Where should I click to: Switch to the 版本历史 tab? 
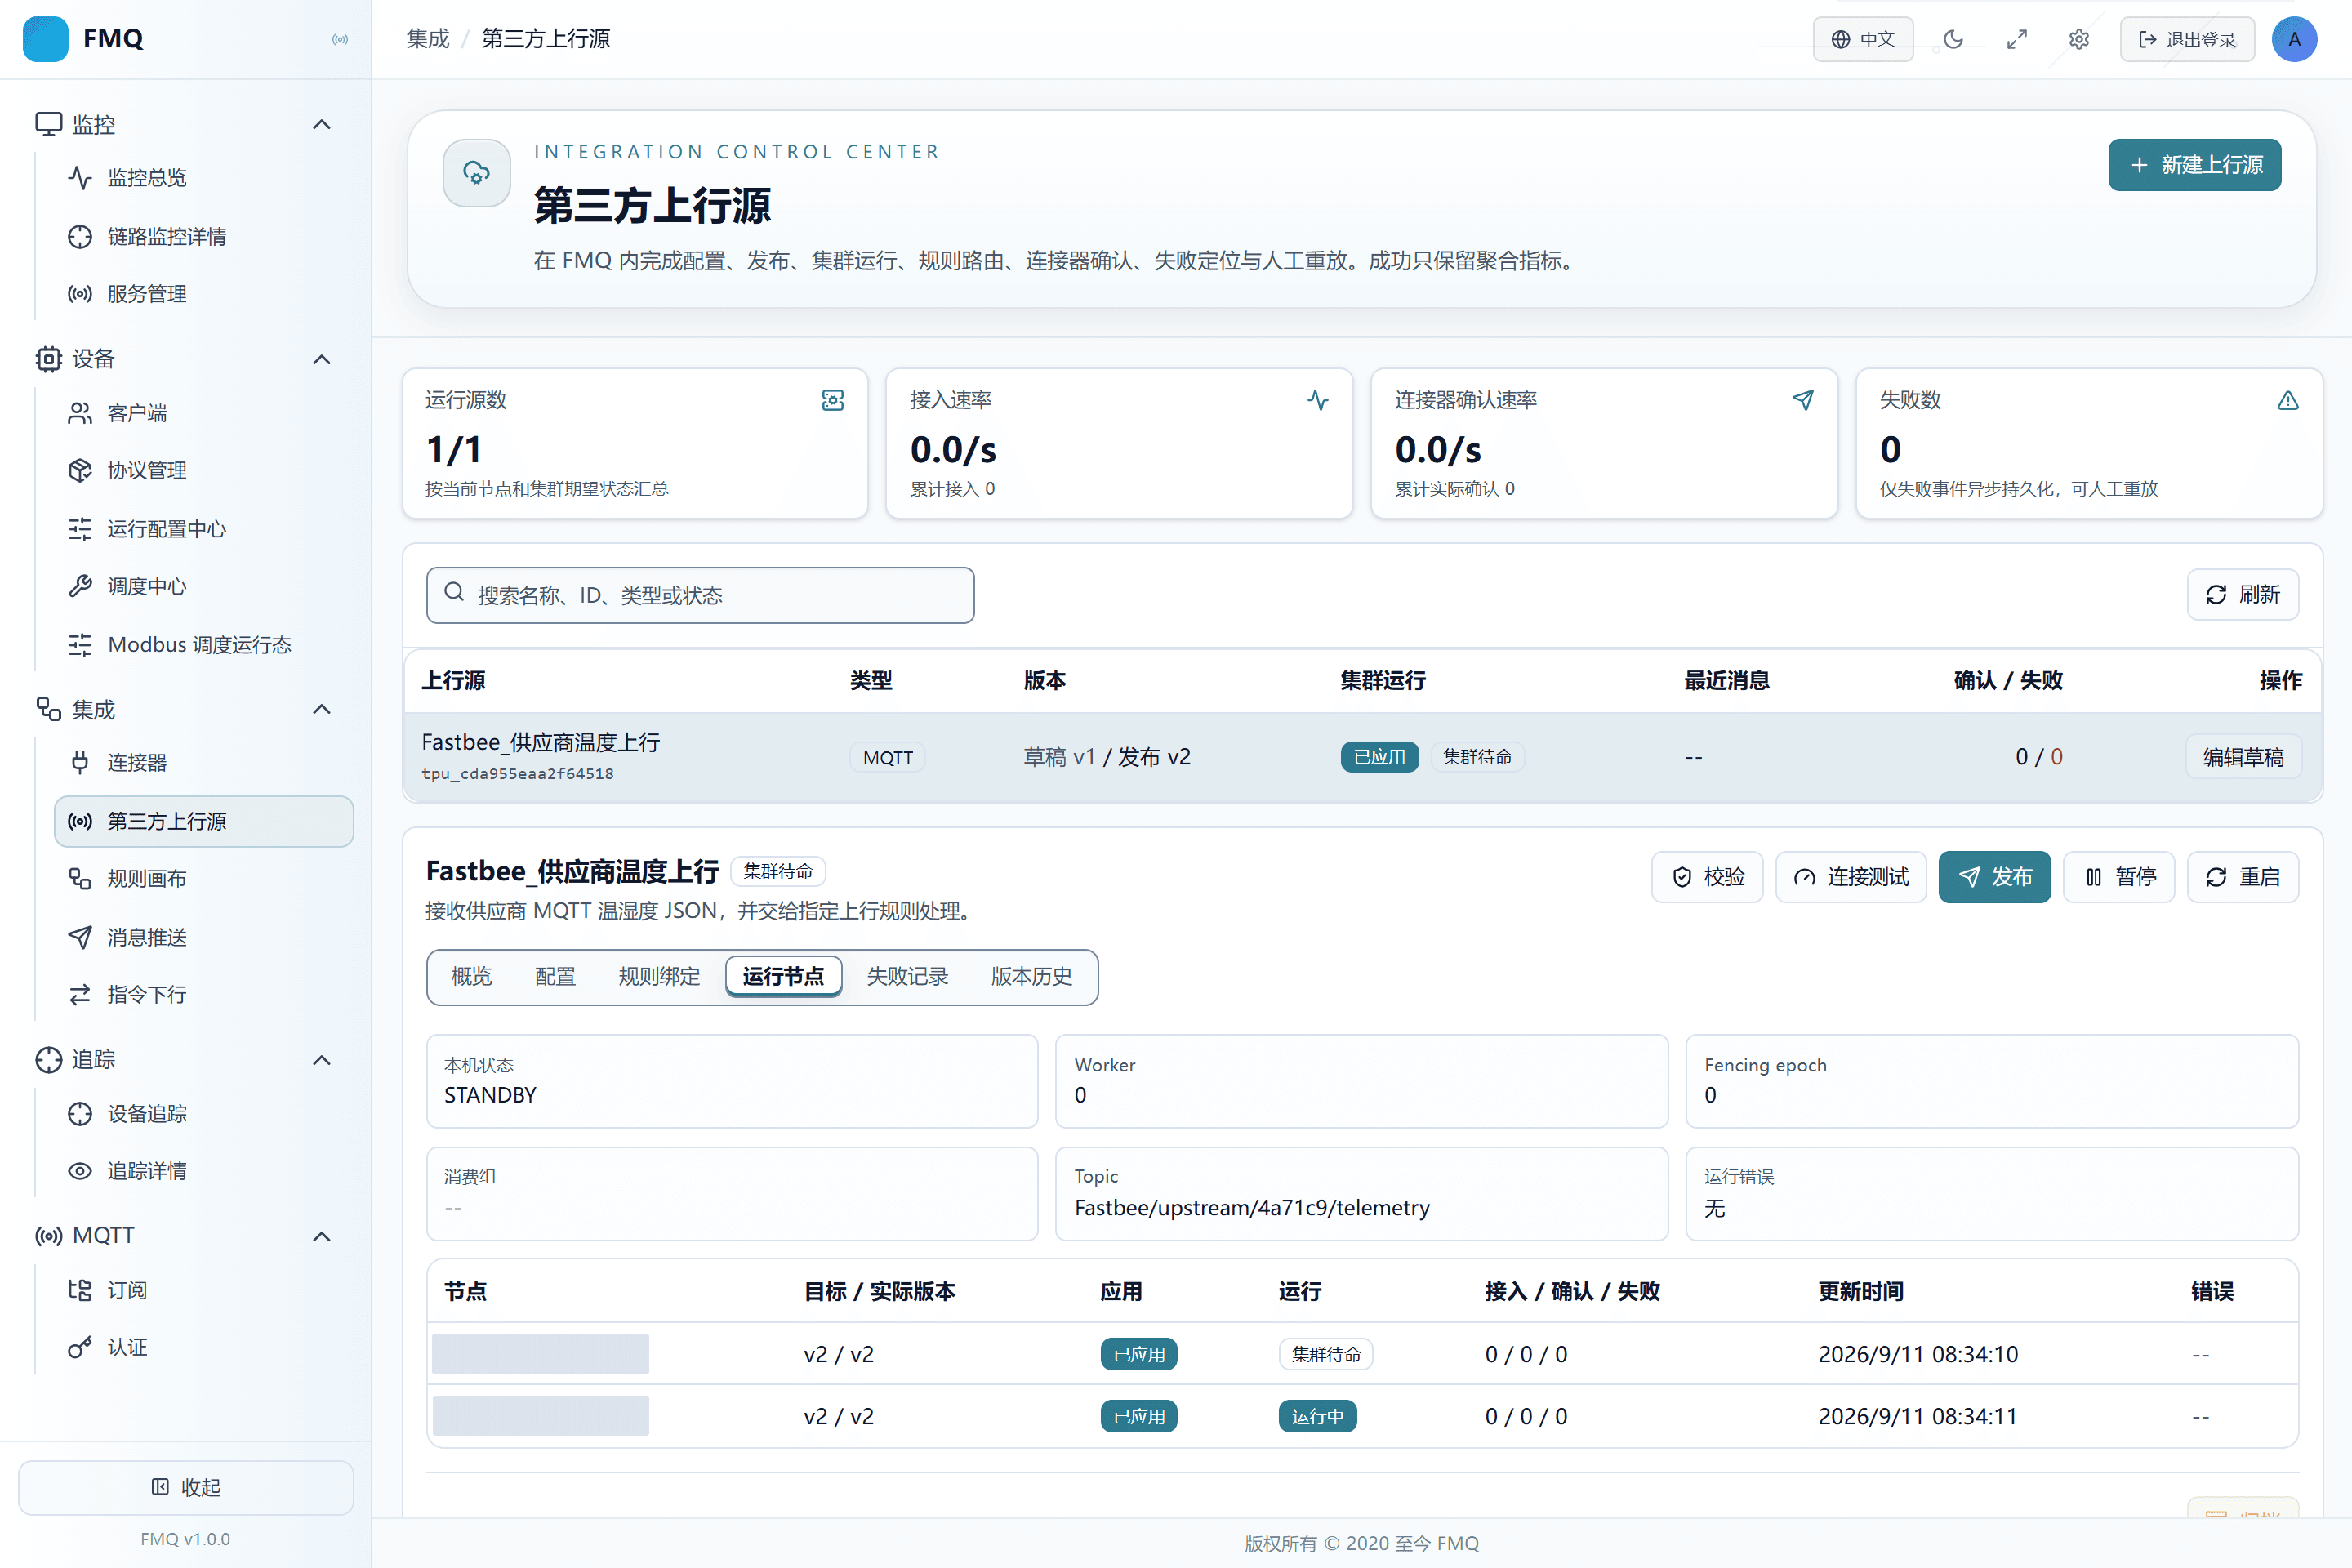point(1031,977)
